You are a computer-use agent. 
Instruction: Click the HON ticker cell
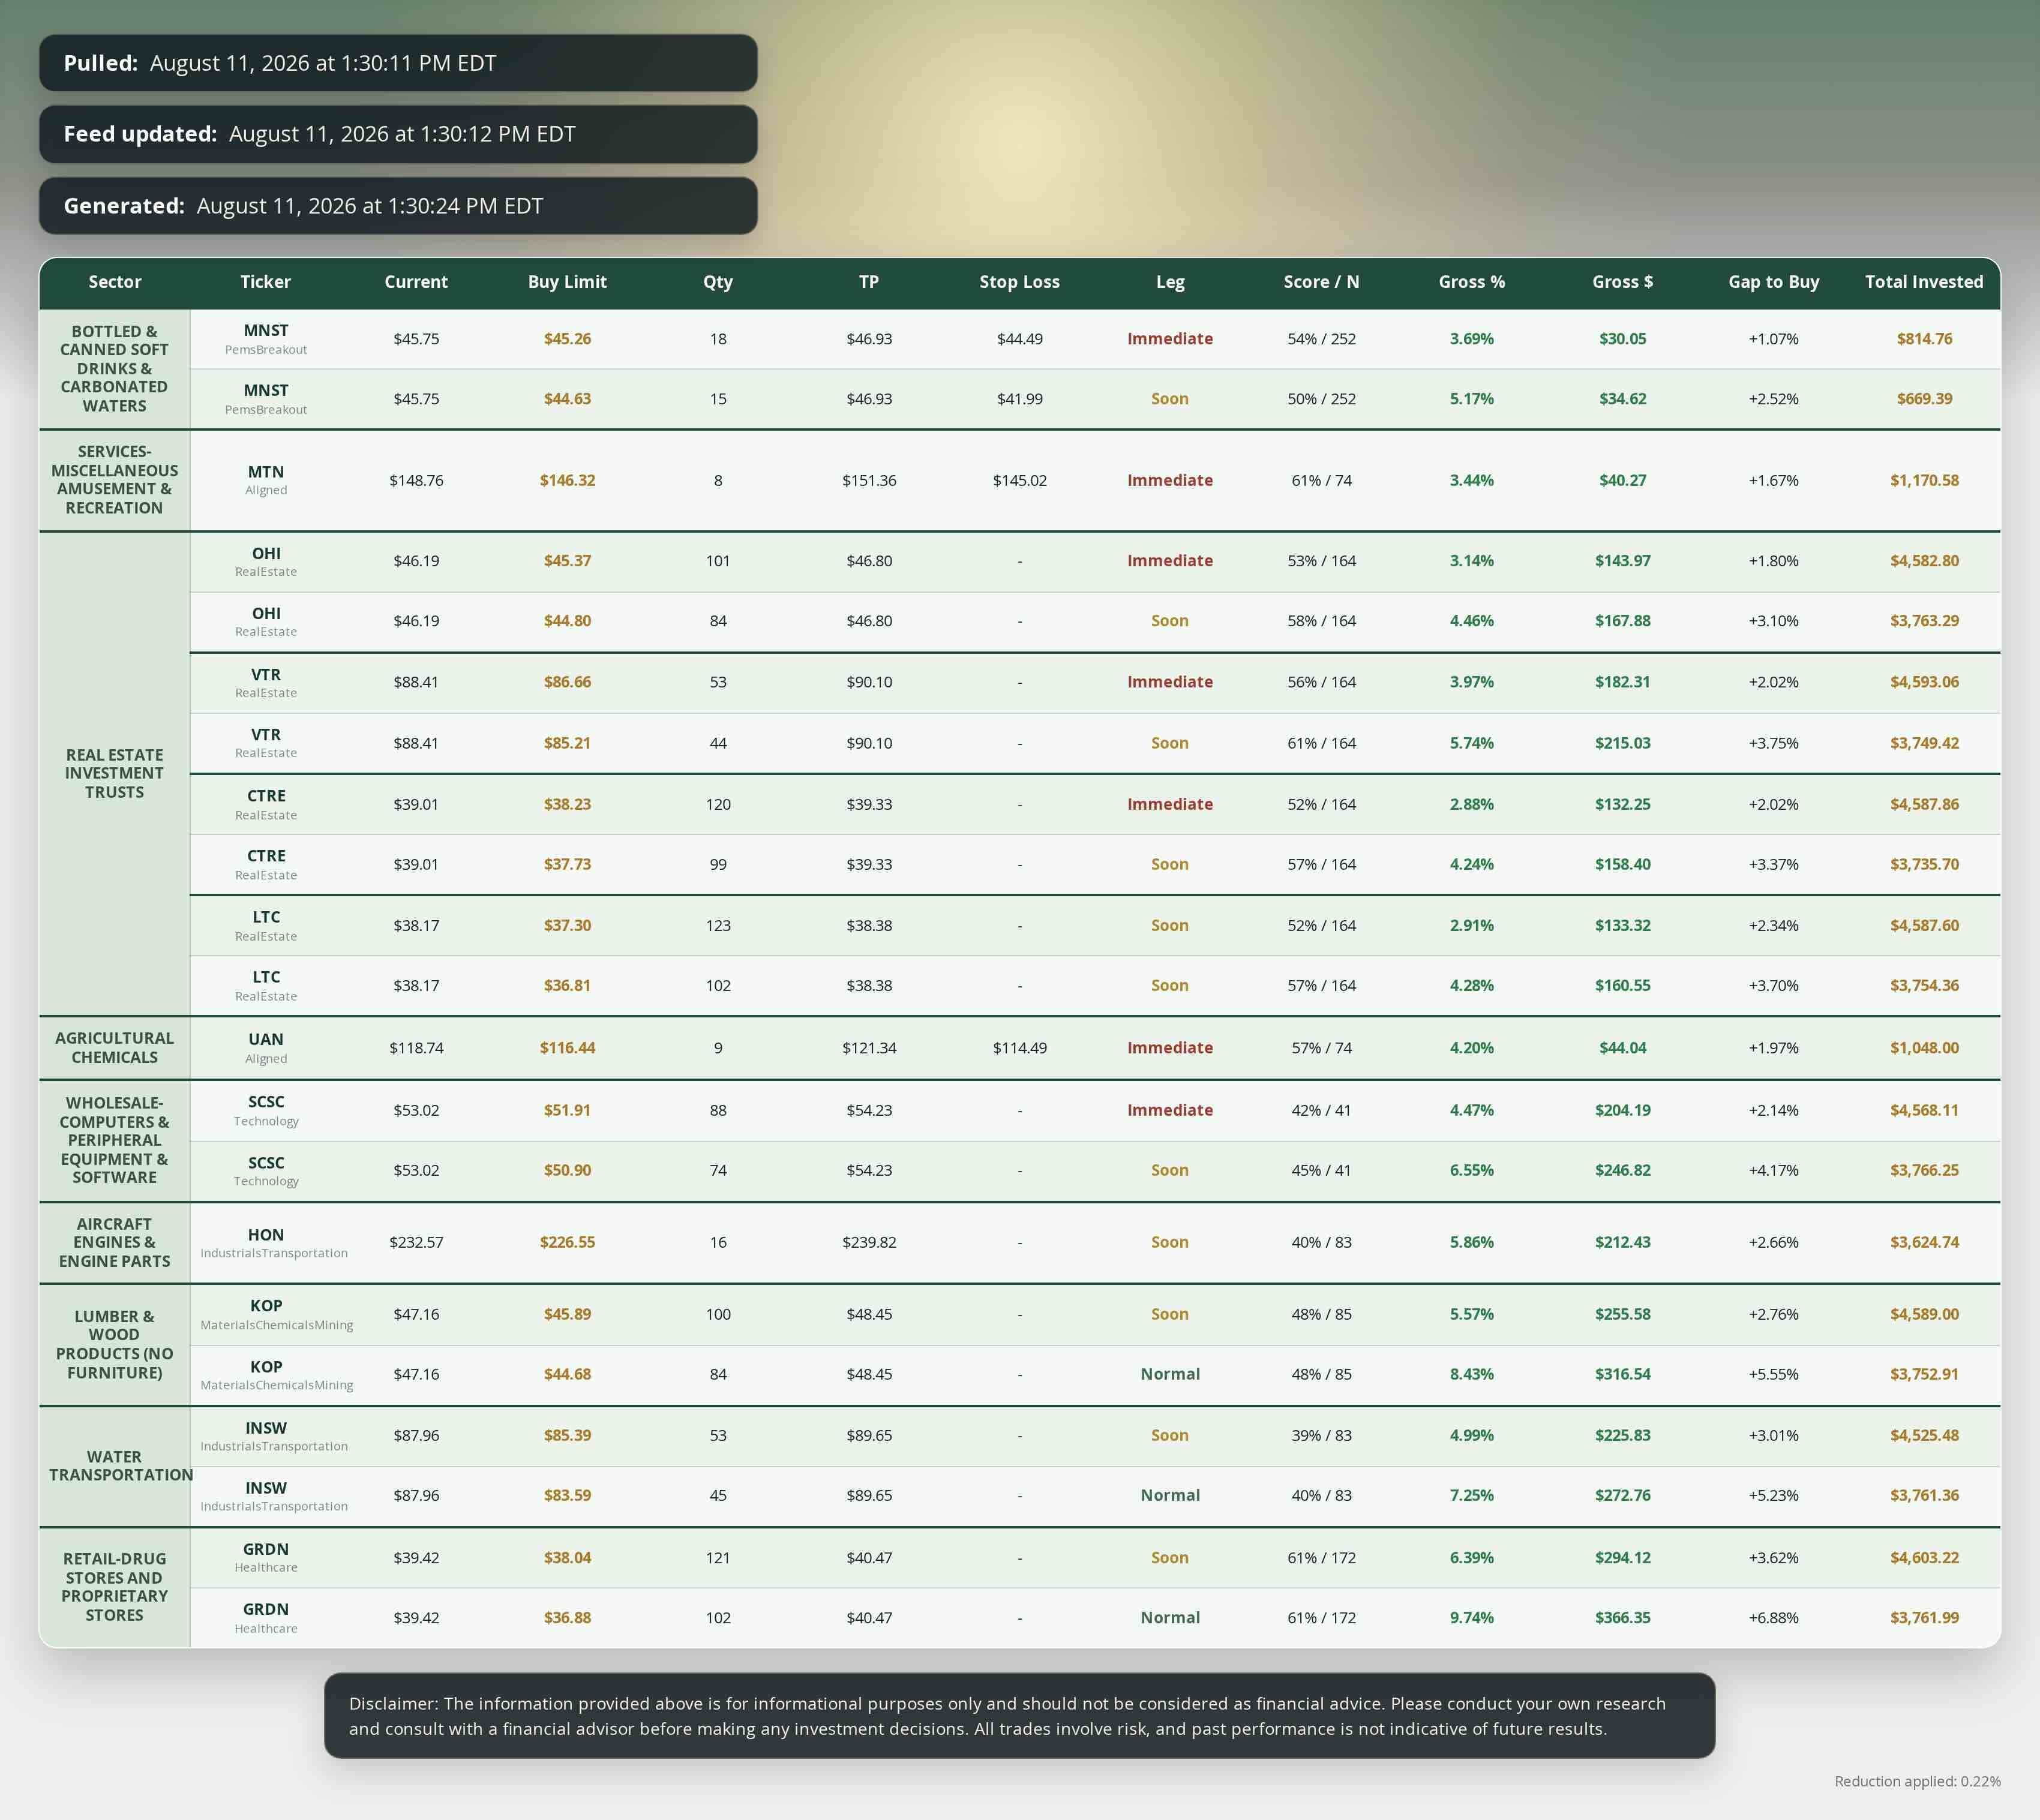tap(266, 1242)
